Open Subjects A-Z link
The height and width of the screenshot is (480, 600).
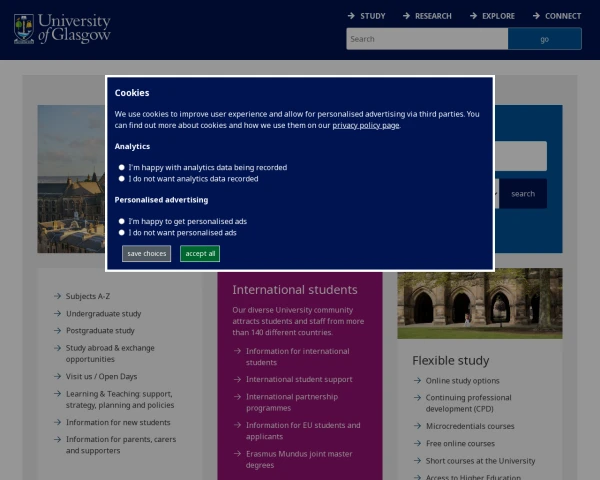88,296
